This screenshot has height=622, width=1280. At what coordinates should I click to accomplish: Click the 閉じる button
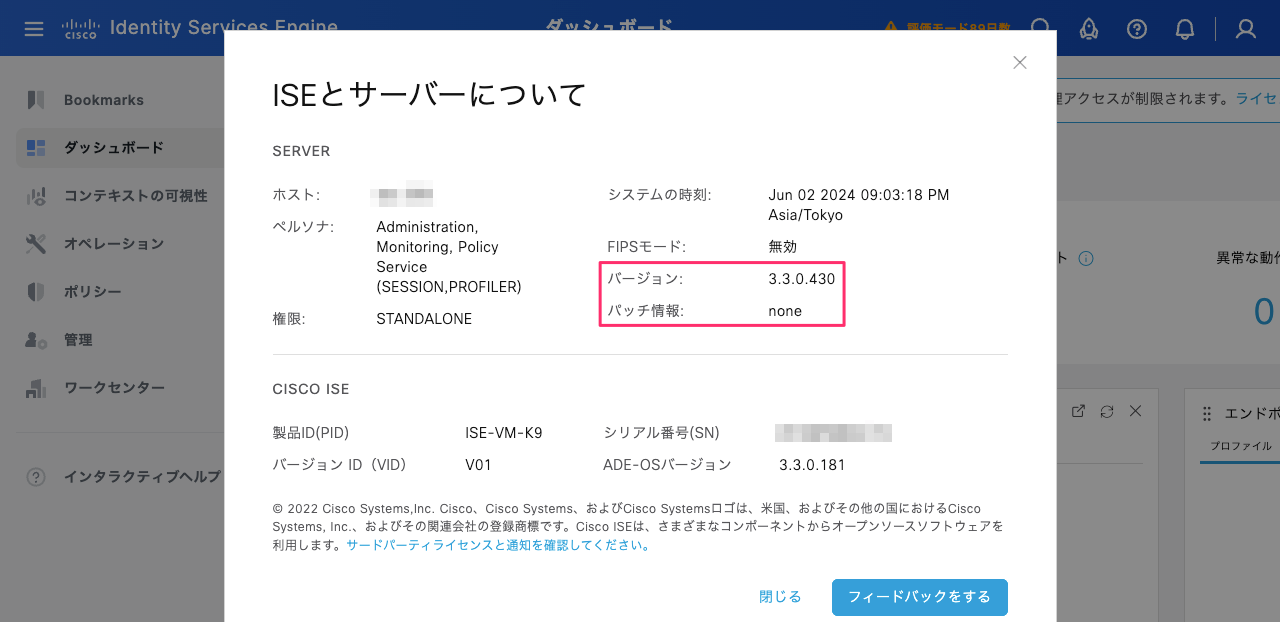pos(781,597)
